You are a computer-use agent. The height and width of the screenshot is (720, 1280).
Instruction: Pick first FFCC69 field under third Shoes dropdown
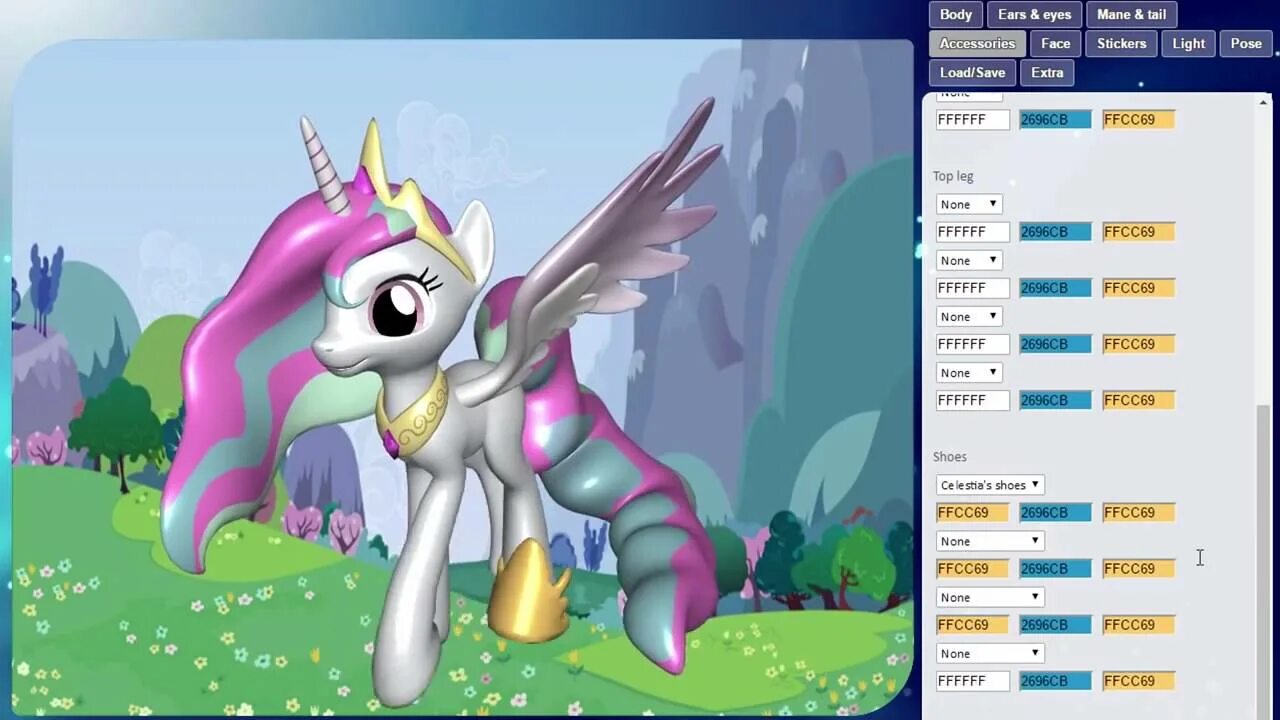(972, 624)
